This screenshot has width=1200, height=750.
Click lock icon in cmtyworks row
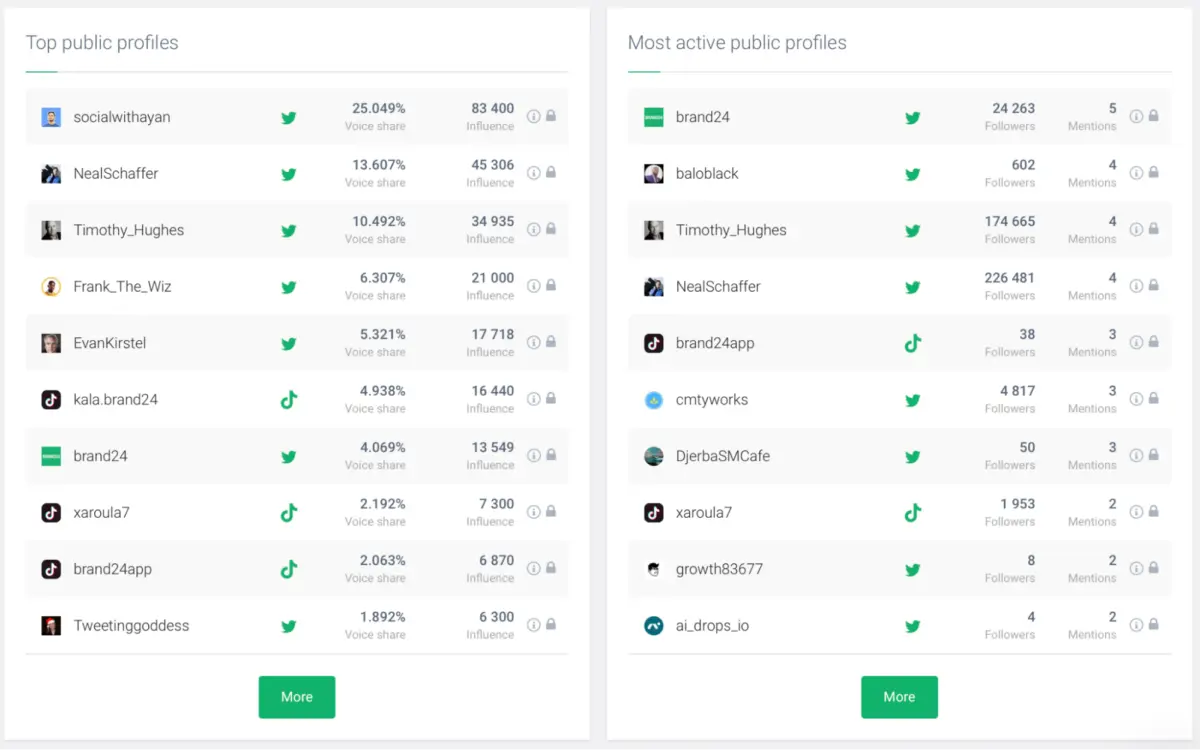coord(1153,398)
